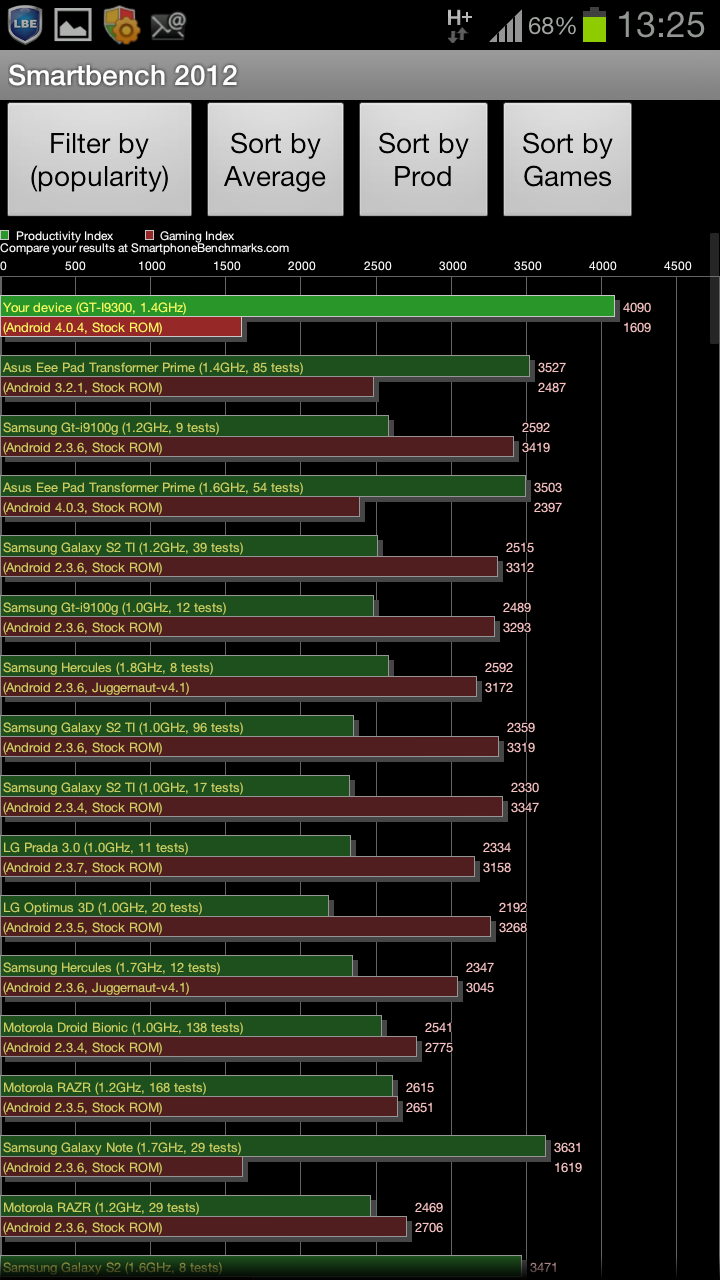Tap the (Android 3.2.1, Stock ROM) bar

pos(187,387)
